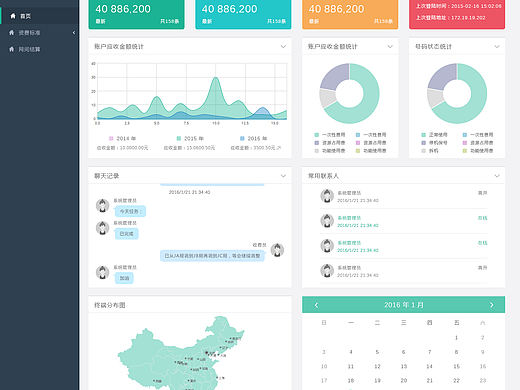This screenshot has height=390, width=520.
Task: Collapse the 账户应收金额统计 donut panel chevron
Action: pos(390,46)
